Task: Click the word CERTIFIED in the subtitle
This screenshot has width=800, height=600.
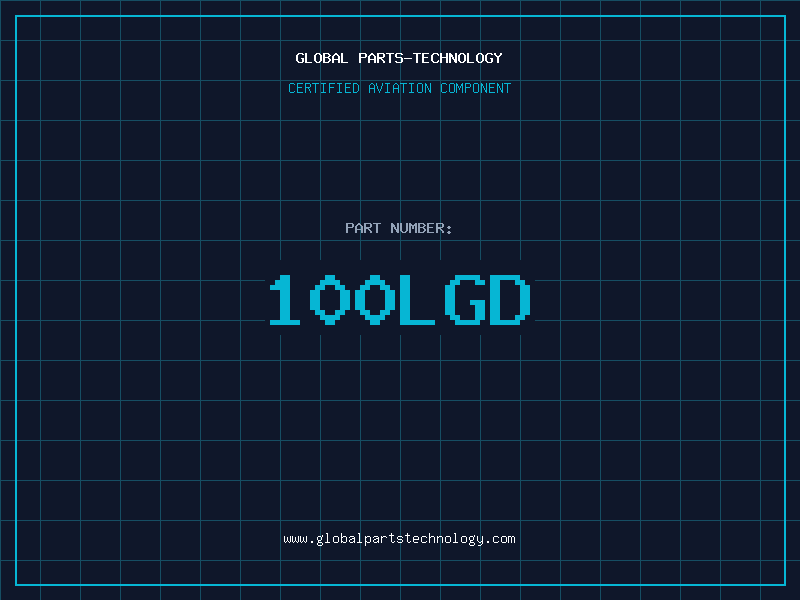Action: 324,89
